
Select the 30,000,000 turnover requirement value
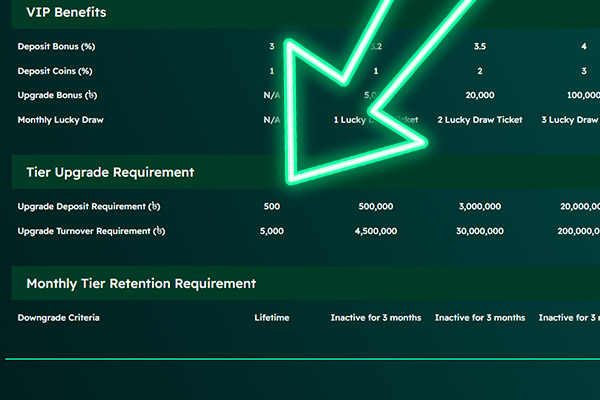click(480, 231)
